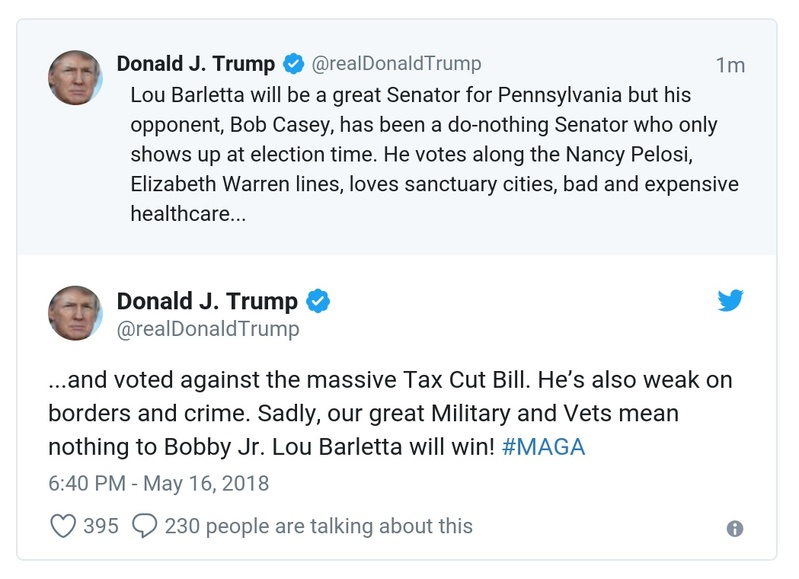
Task: Open the #MAGA hashtag link
Action: point(544,446)
